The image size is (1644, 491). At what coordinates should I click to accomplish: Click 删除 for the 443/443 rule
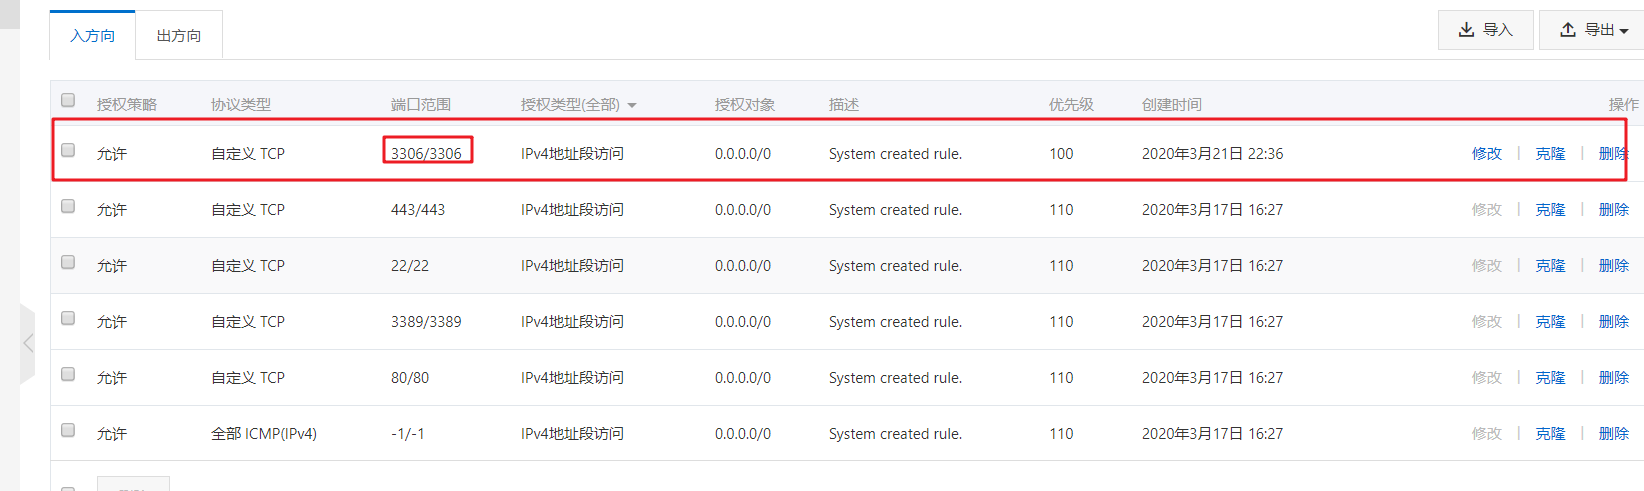point(1613,210)
